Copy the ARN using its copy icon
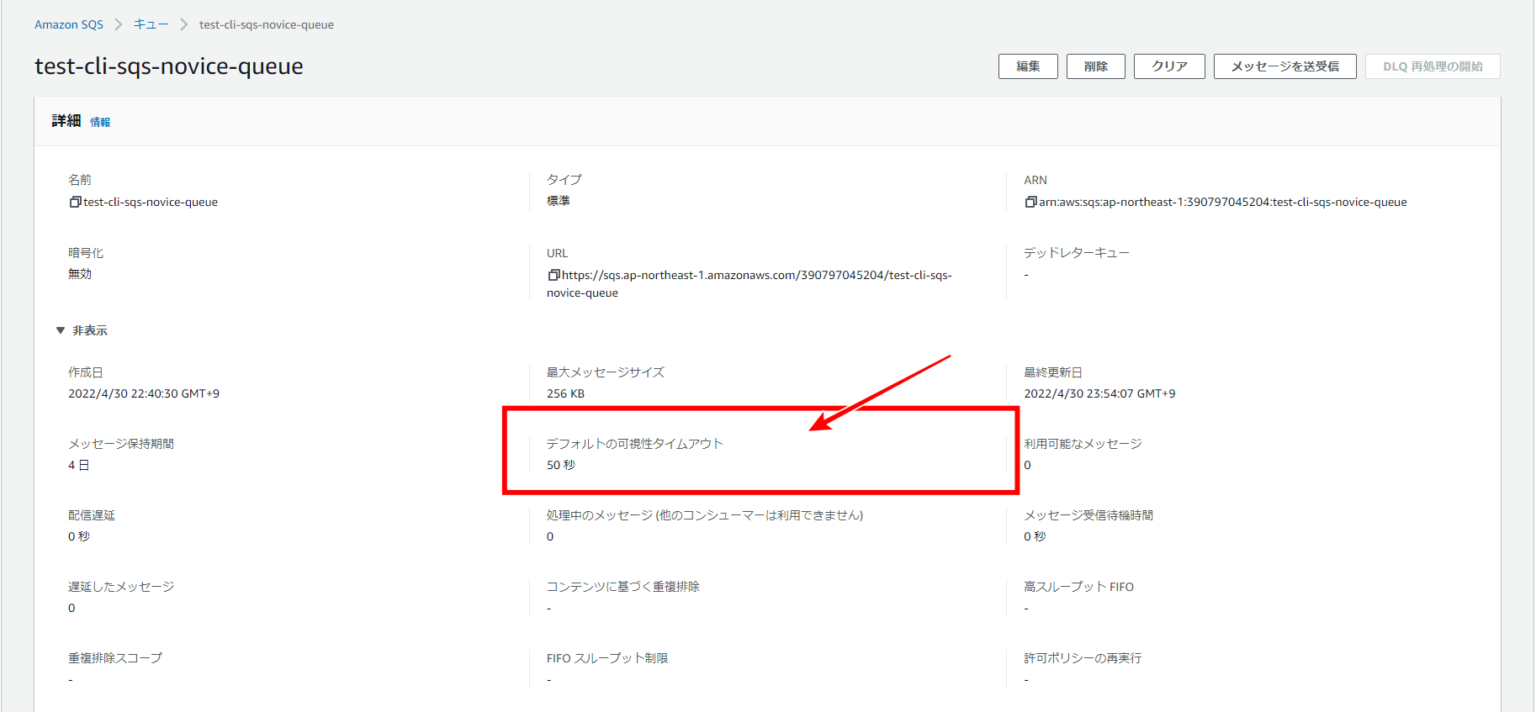The image size is (1536, 712). 1030,202
